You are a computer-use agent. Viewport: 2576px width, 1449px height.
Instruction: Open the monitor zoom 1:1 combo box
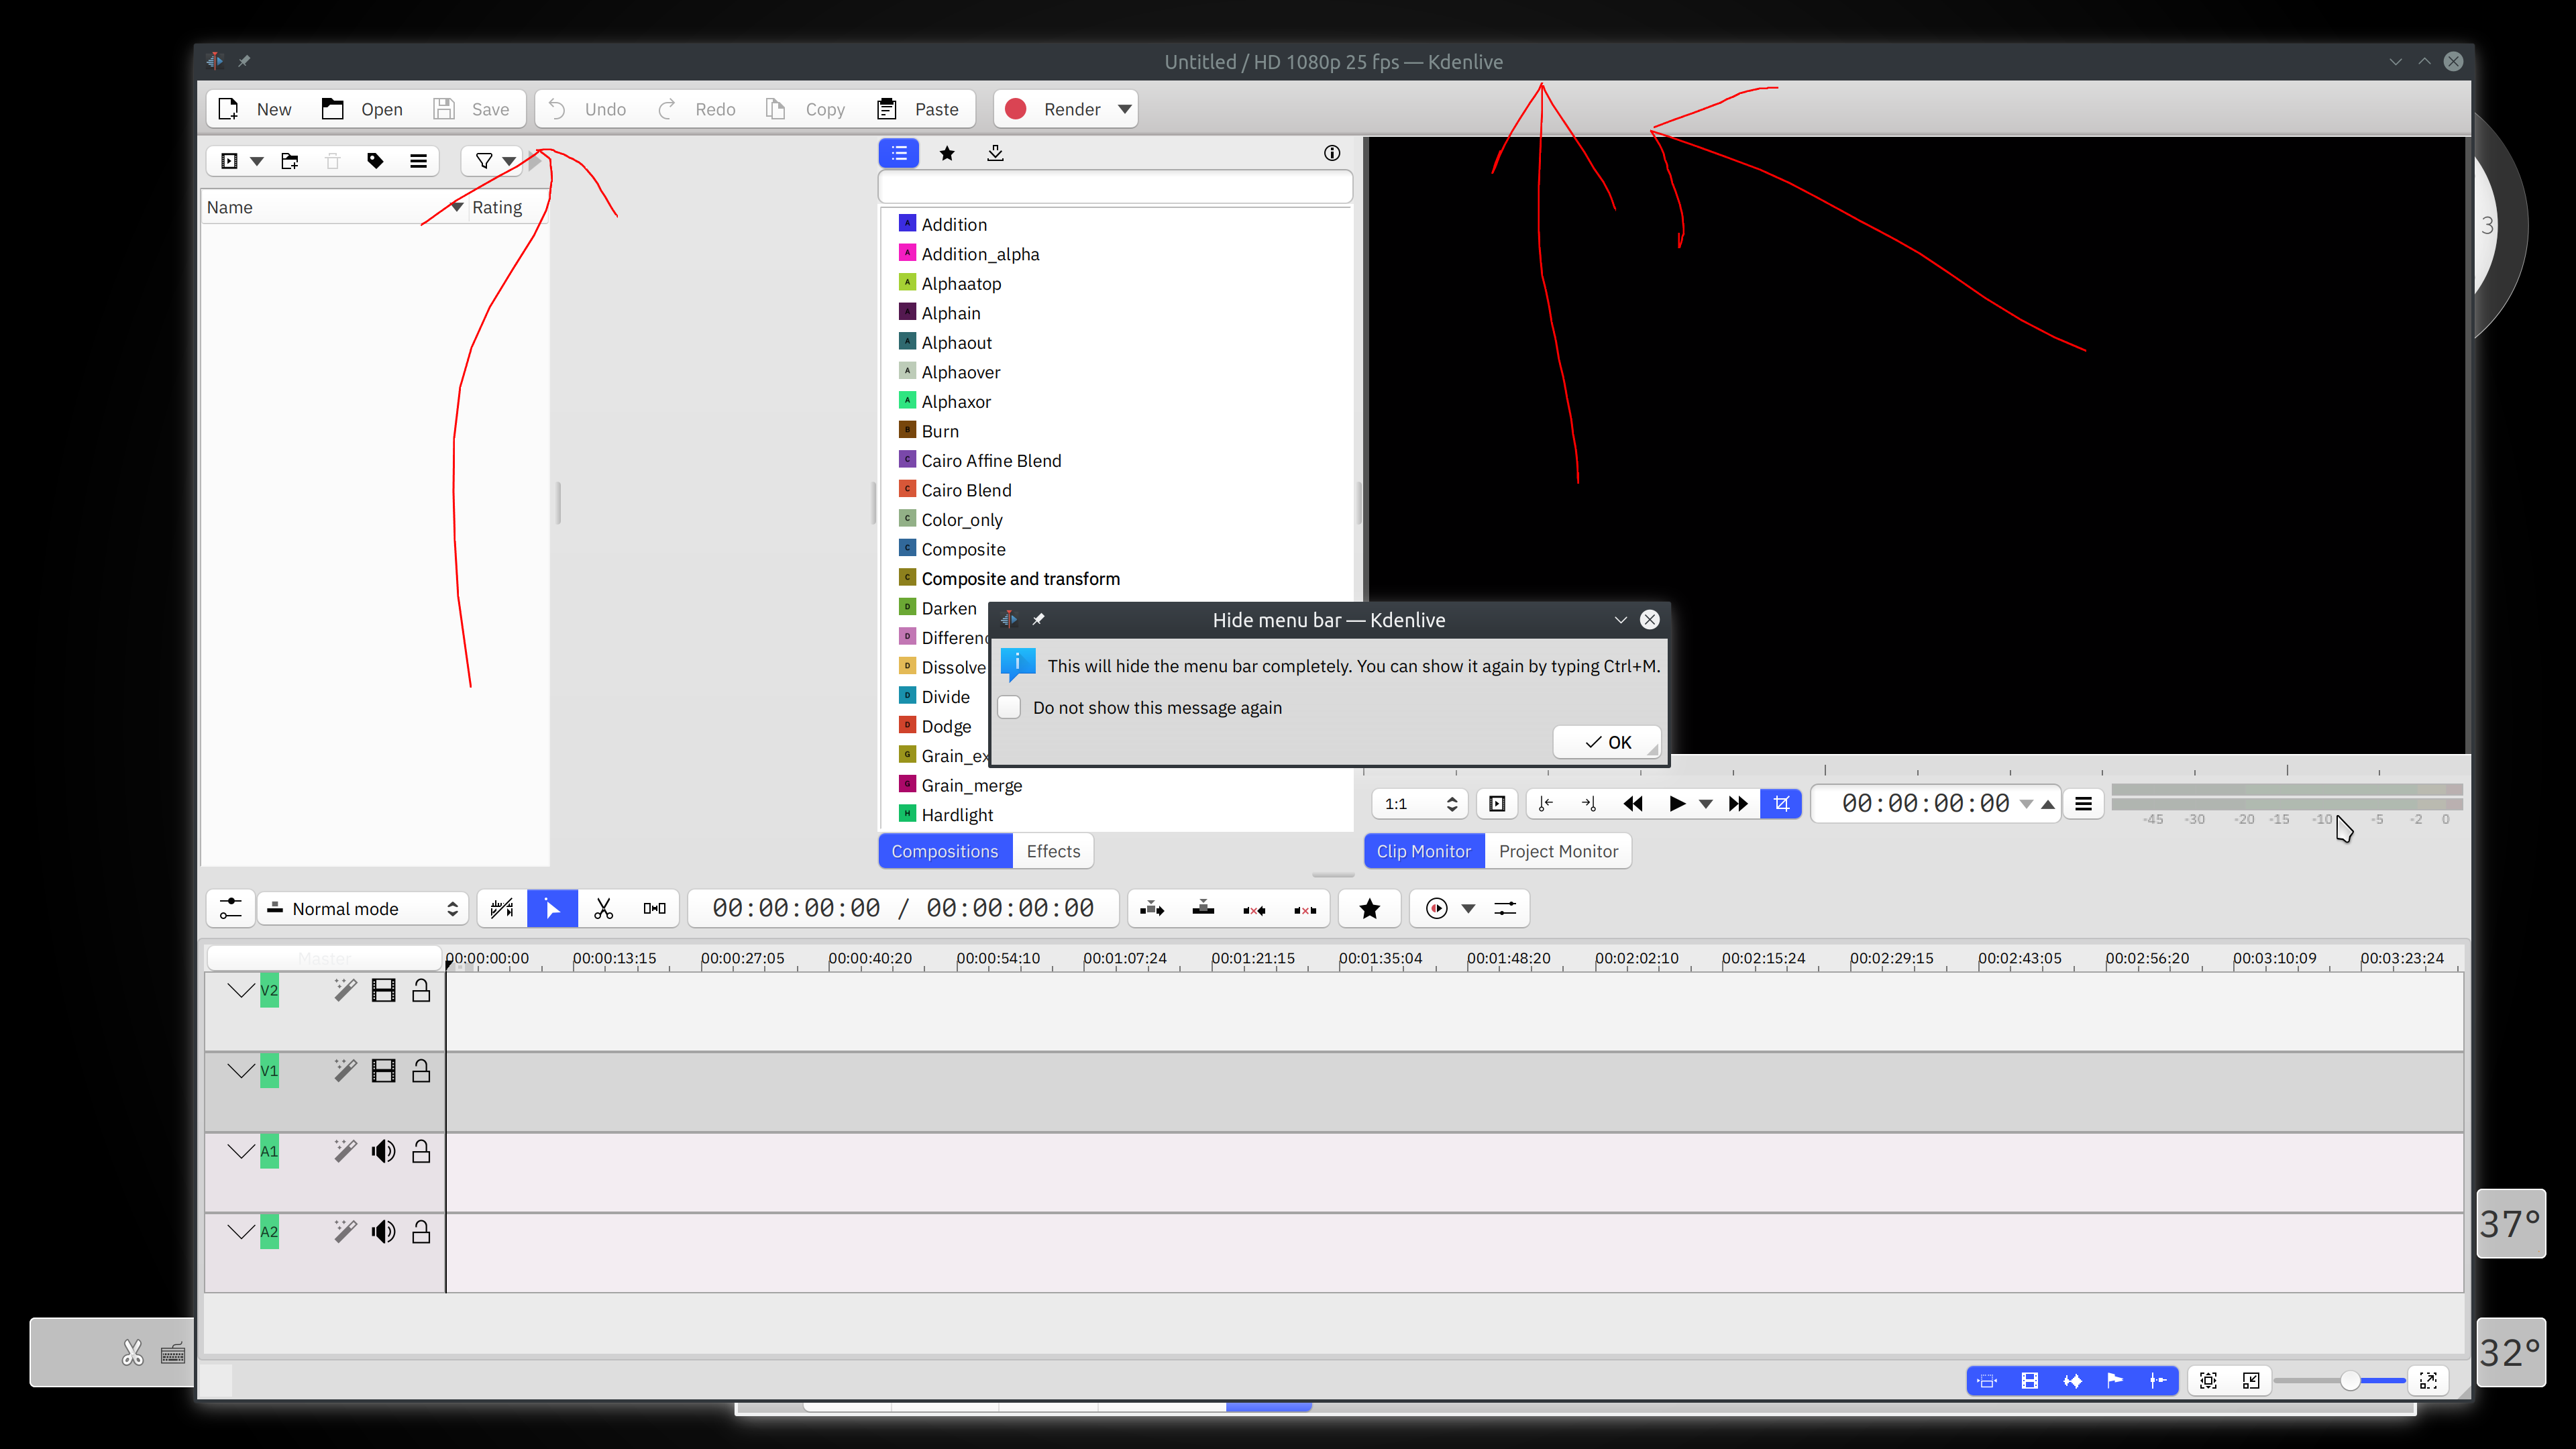[x=1419, y=804]
